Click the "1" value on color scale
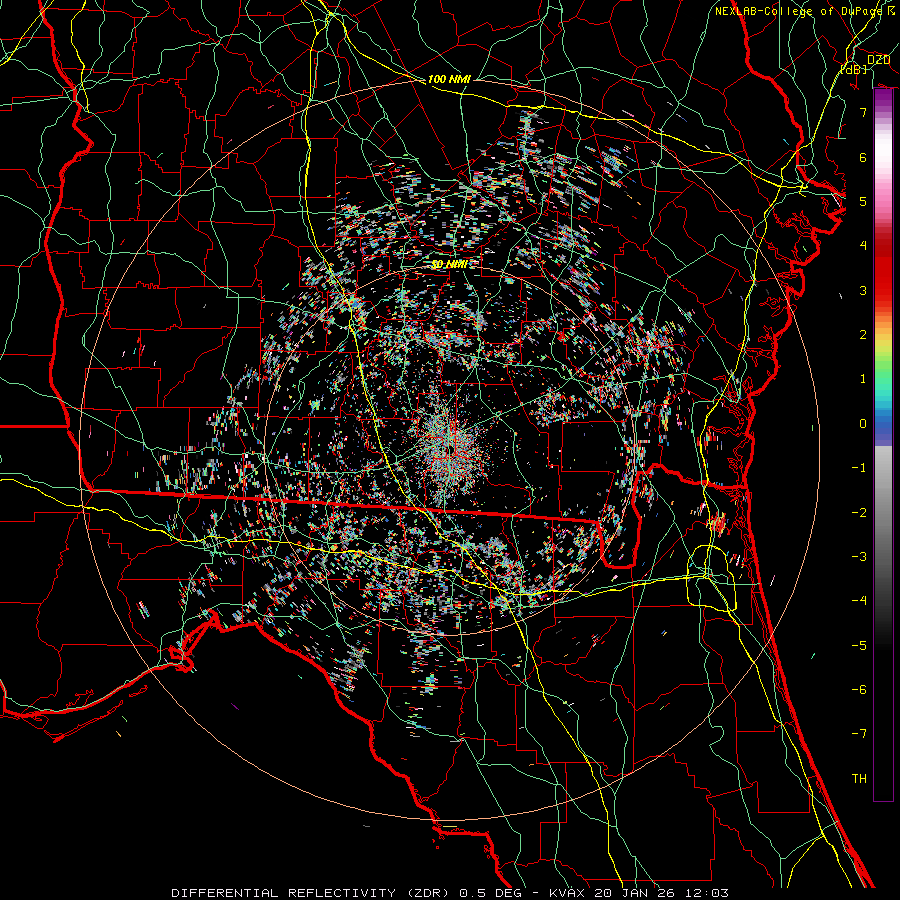Image resolution: width=900 pixels, height=900 pixels. coord(863,378)
